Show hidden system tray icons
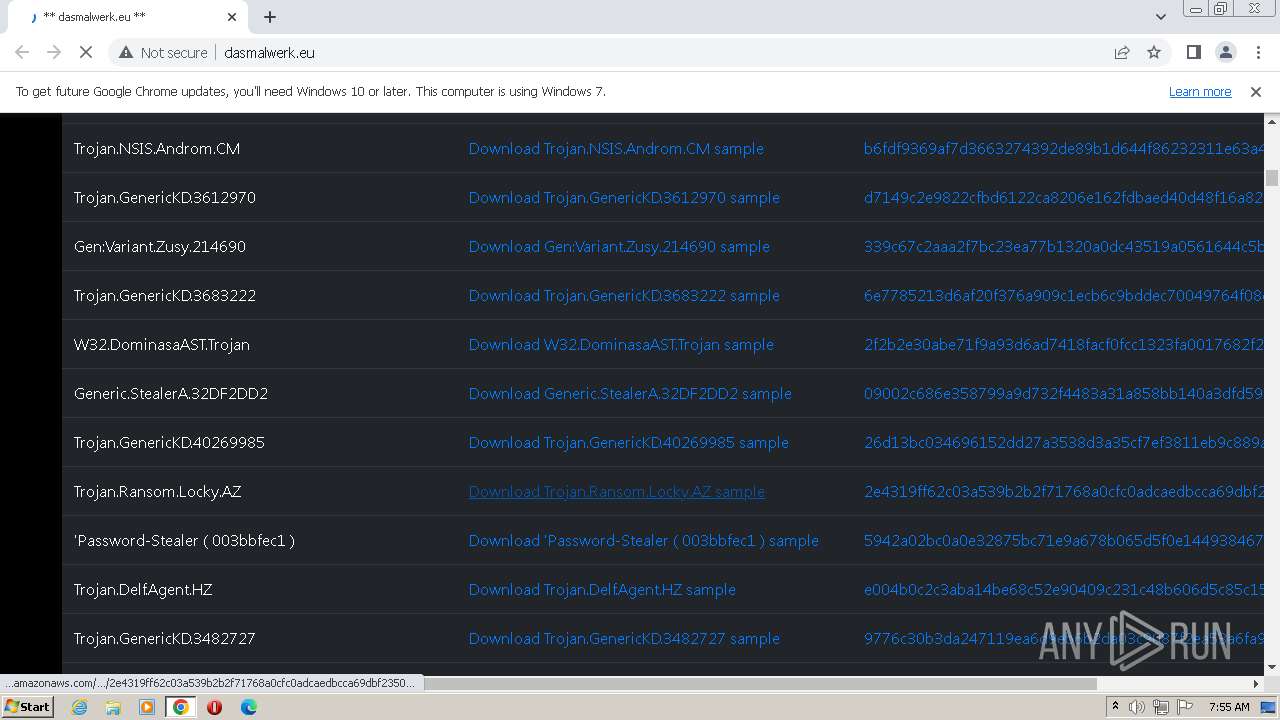Viewport: 1280px width, 720px height. click(x=1115, y=707)
